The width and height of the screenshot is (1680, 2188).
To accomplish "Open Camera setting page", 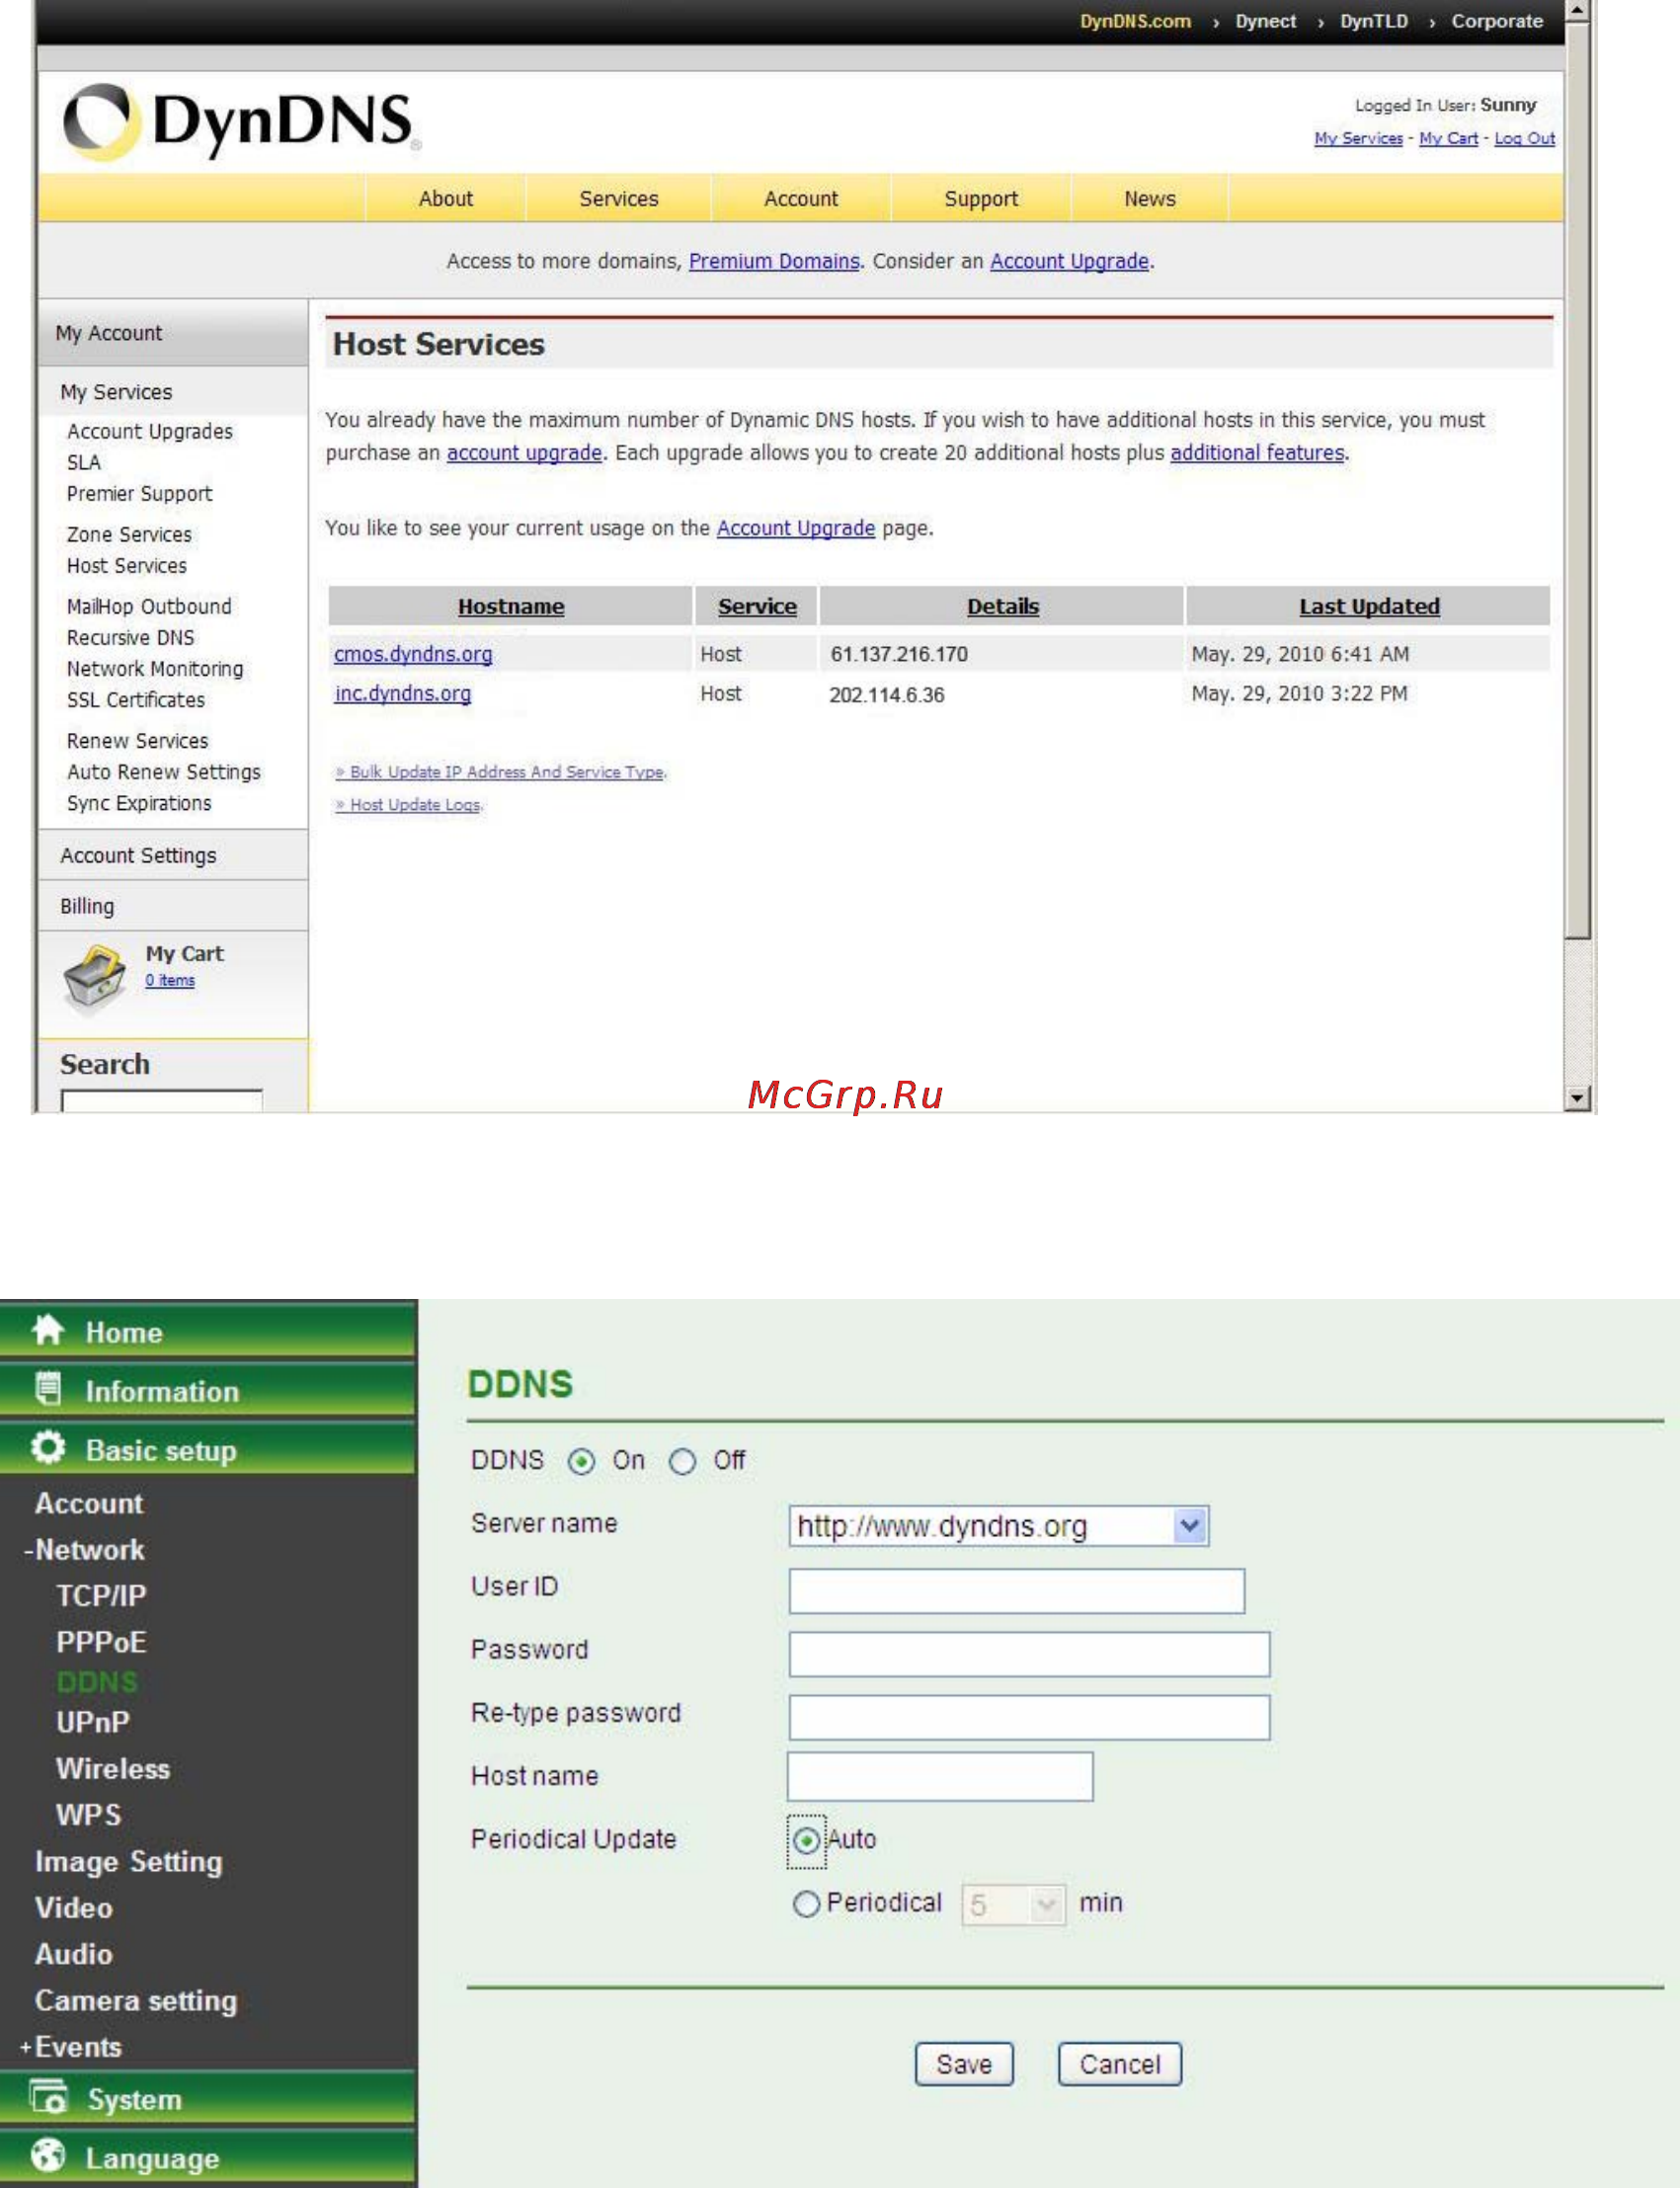I will [x=136, y=2001].
